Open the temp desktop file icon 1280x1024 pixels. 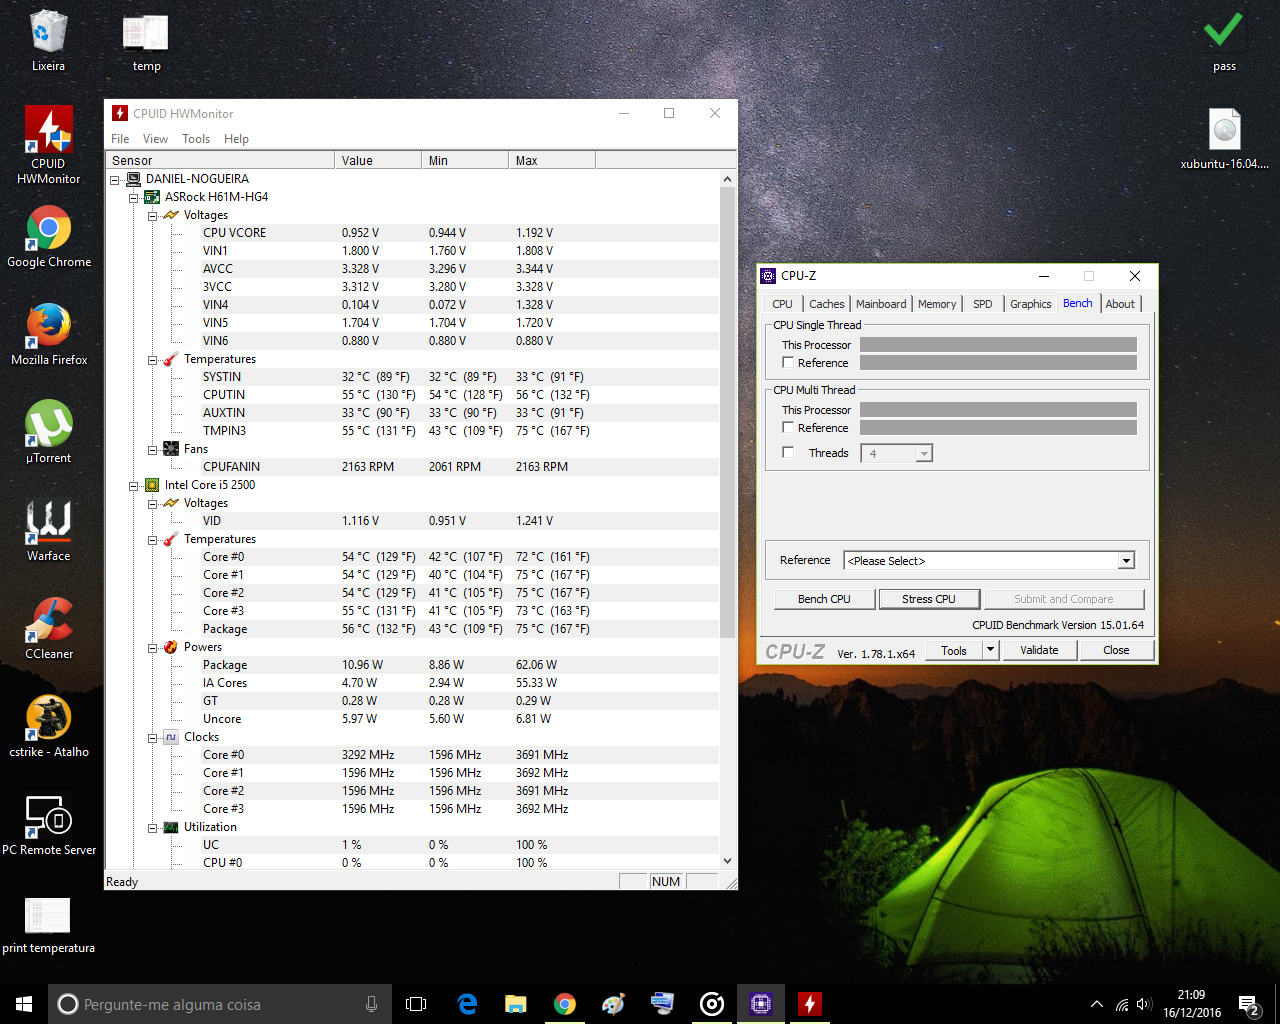point(146,41)
